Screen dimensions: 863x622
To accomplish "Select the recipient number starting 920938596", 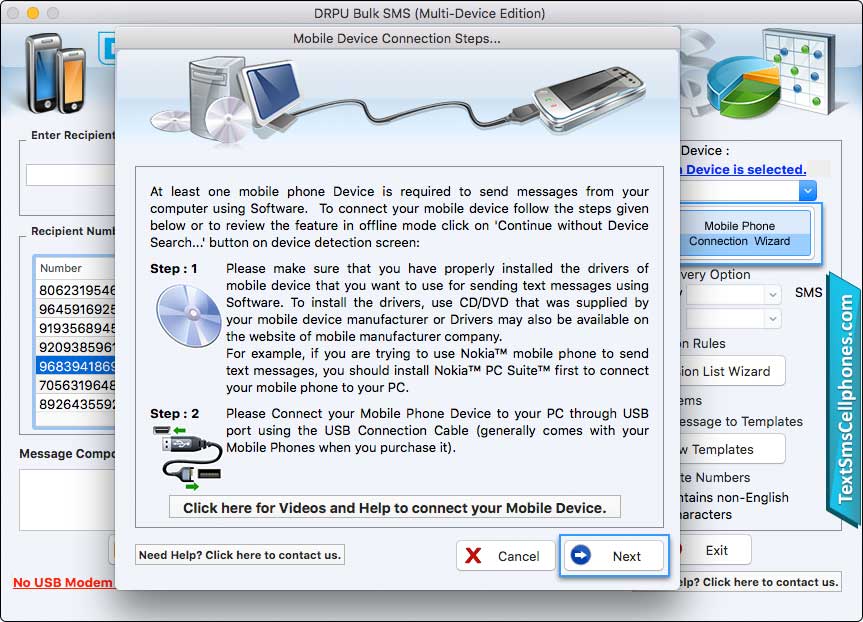I will point(76,347).
